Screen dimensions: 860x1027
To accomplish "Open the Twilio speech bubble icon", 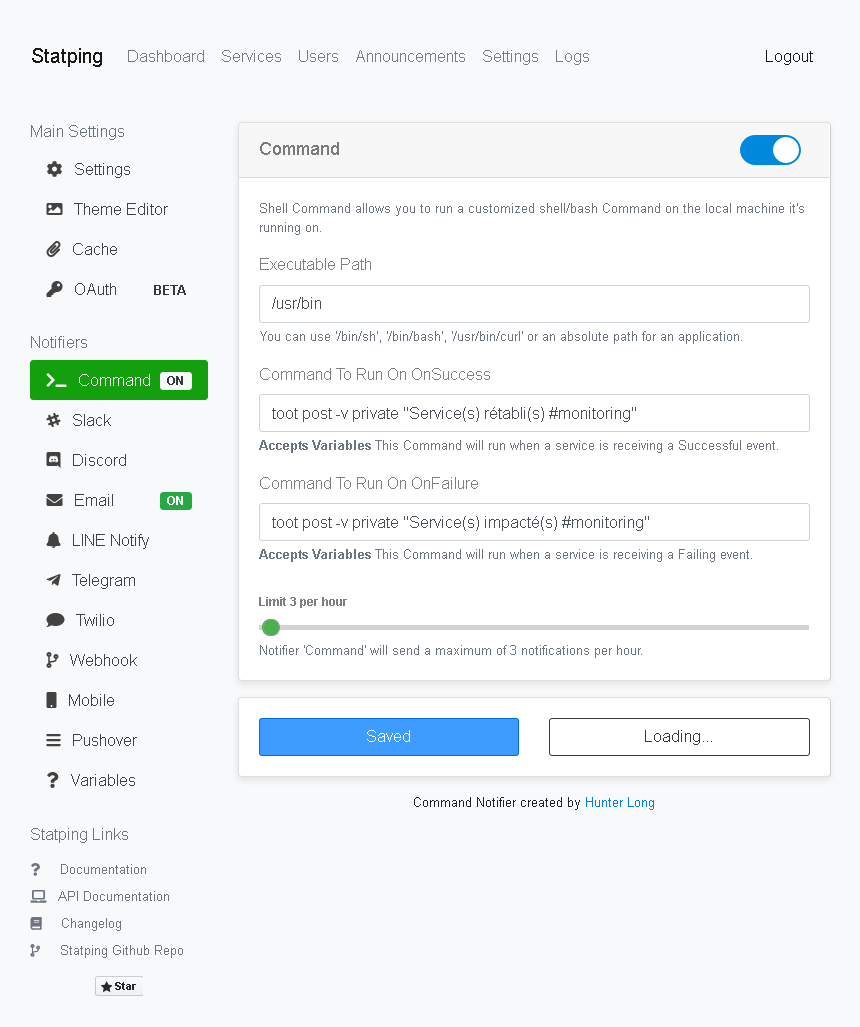I will (x=54, y=620).
